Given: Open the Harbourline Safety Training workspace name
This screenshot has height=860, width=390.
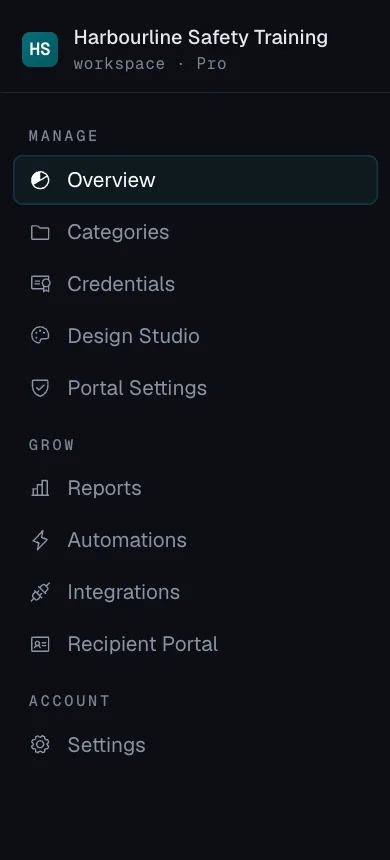Looking at the screenshot, I should 201,37.
